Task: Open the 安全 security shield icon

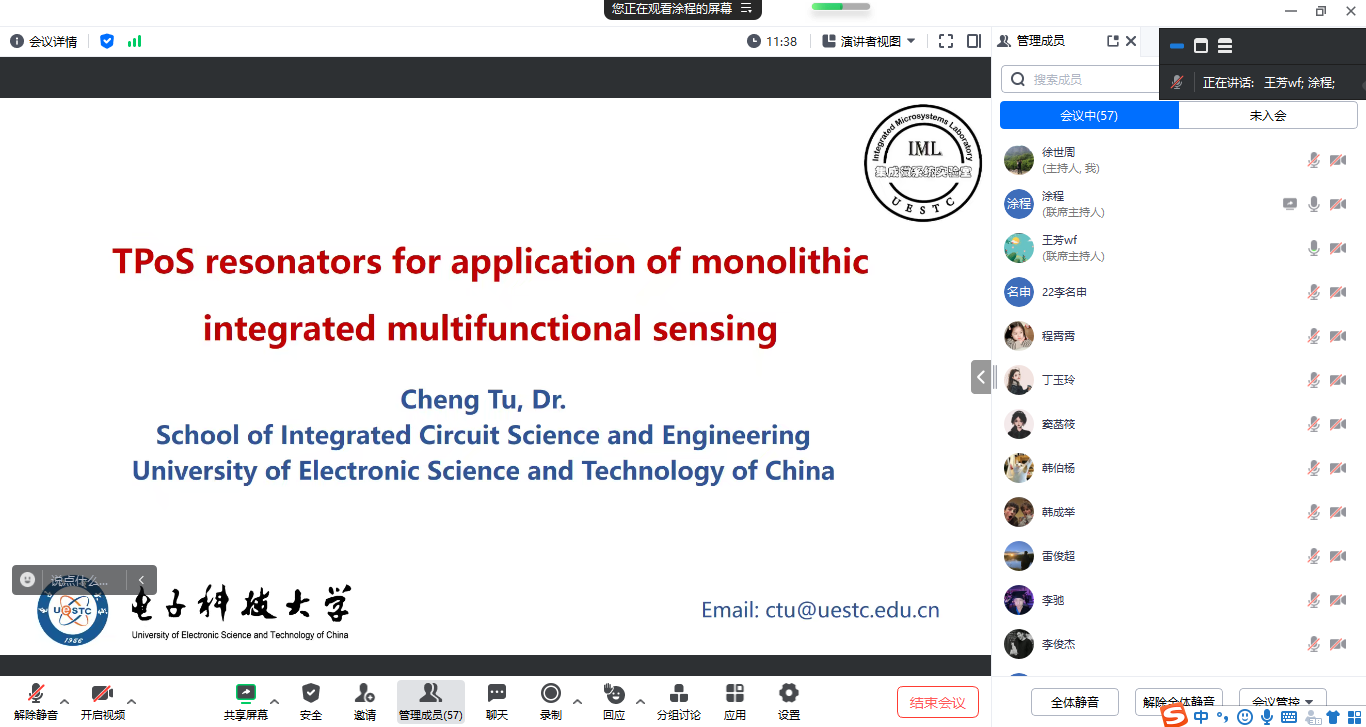Action: point(311,693)
